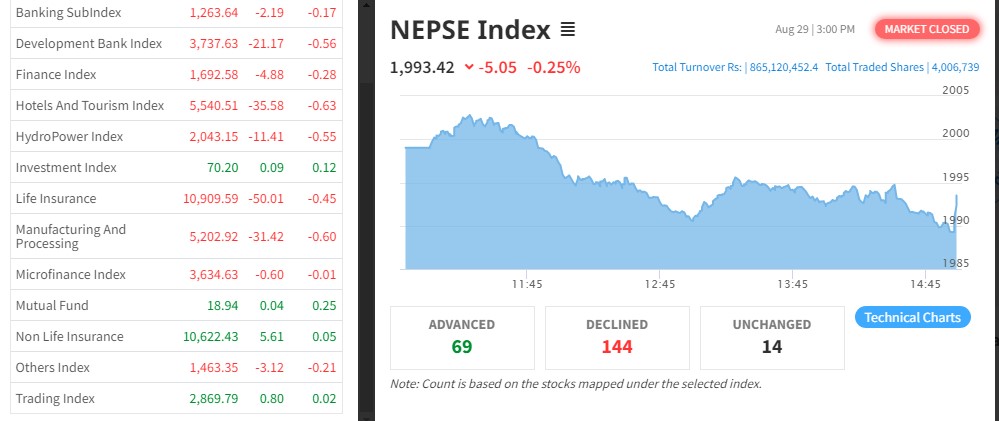The width and height of the screenshot is (999, 421).
Task: Select the Declined stocks count box
Action: pos(617,336)
